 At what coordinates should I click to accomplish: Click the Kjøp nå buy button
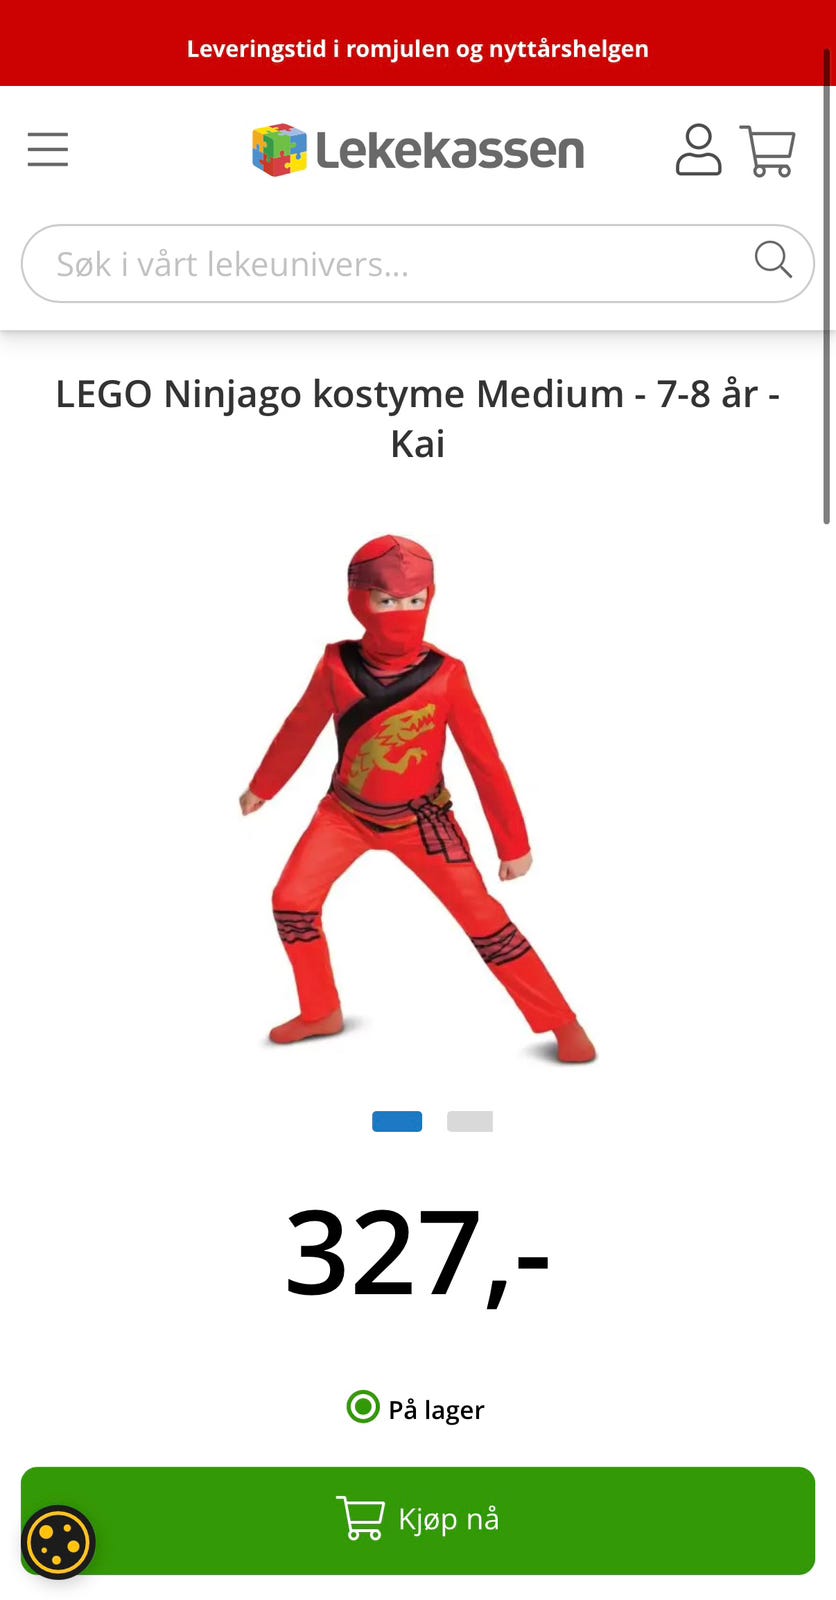[418, 1520]
